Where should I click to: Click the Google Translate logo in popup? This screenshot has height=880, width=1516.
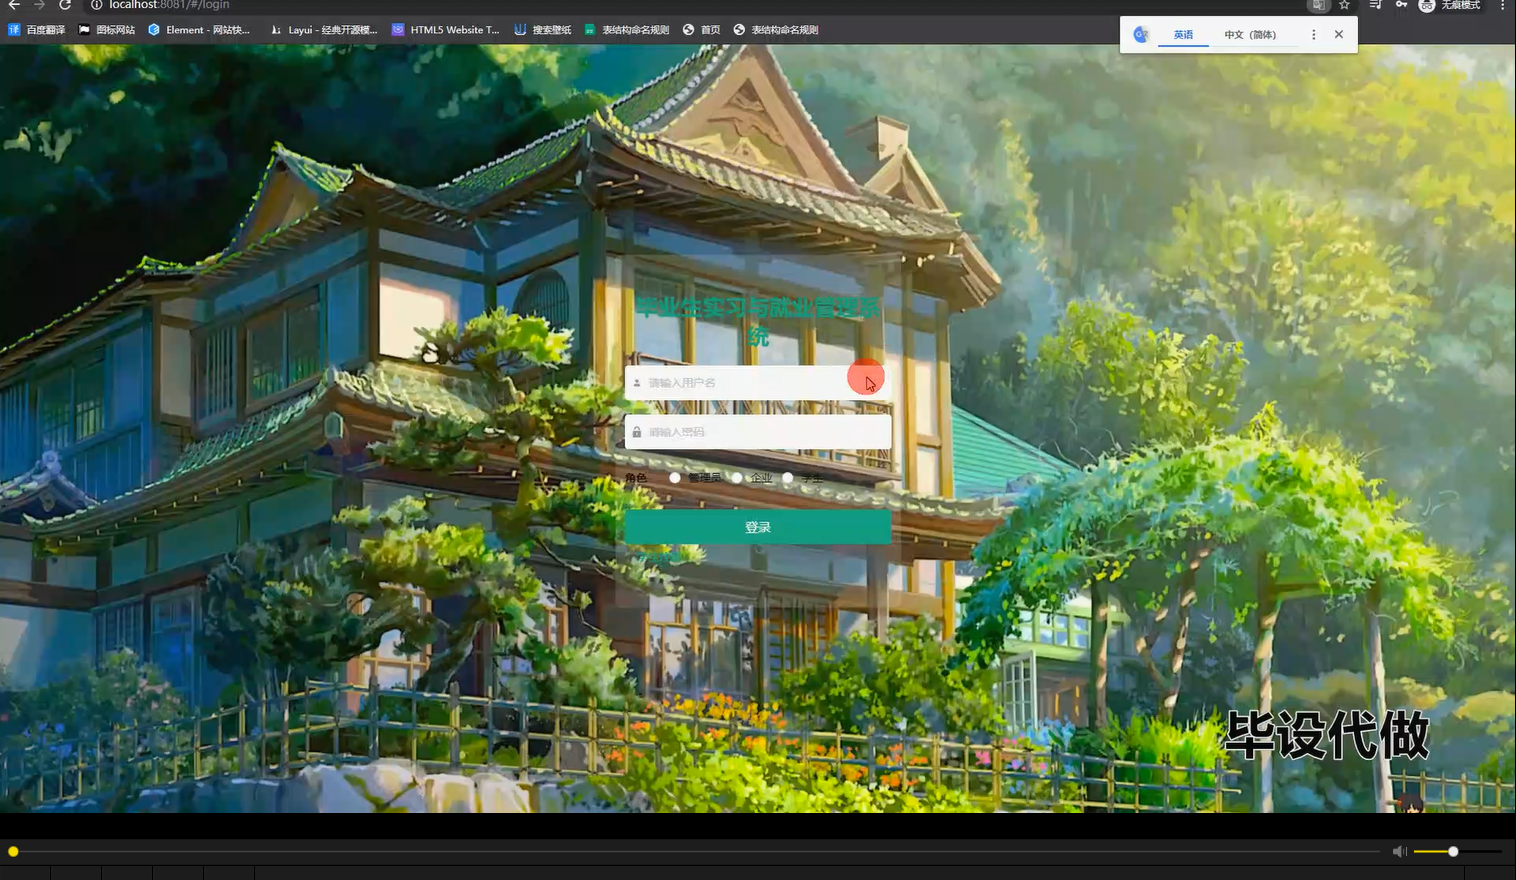tap(1141, 34)
